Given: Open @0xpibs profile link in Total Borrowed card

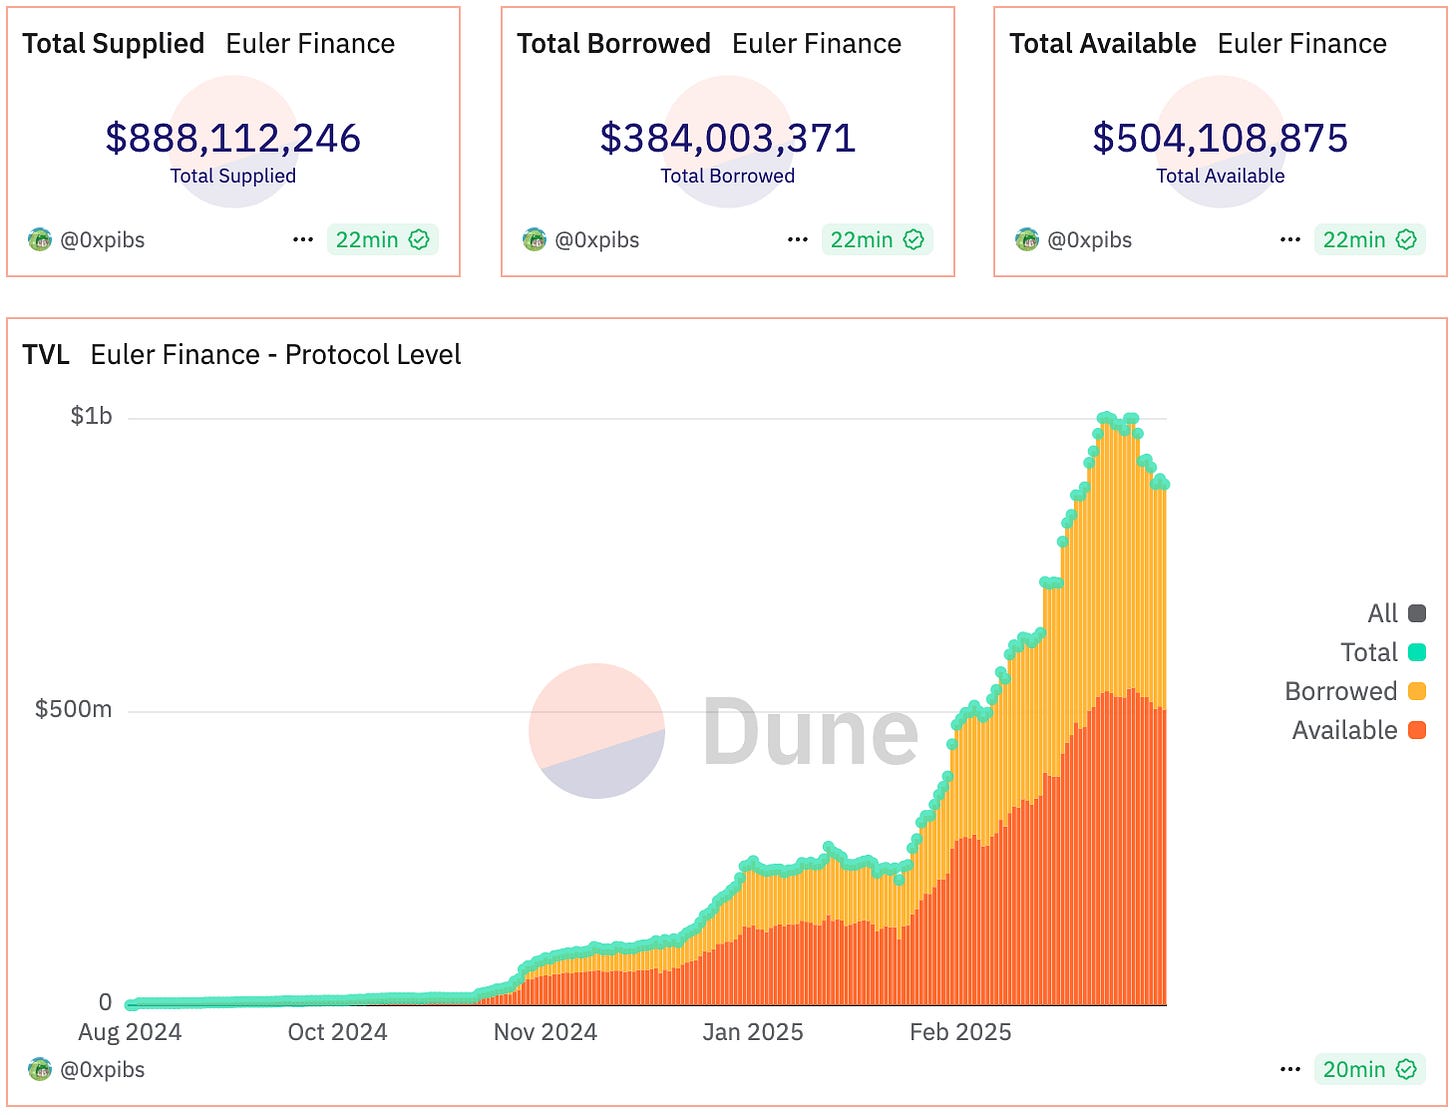Looking at the screenshot, I should point(597,240).
